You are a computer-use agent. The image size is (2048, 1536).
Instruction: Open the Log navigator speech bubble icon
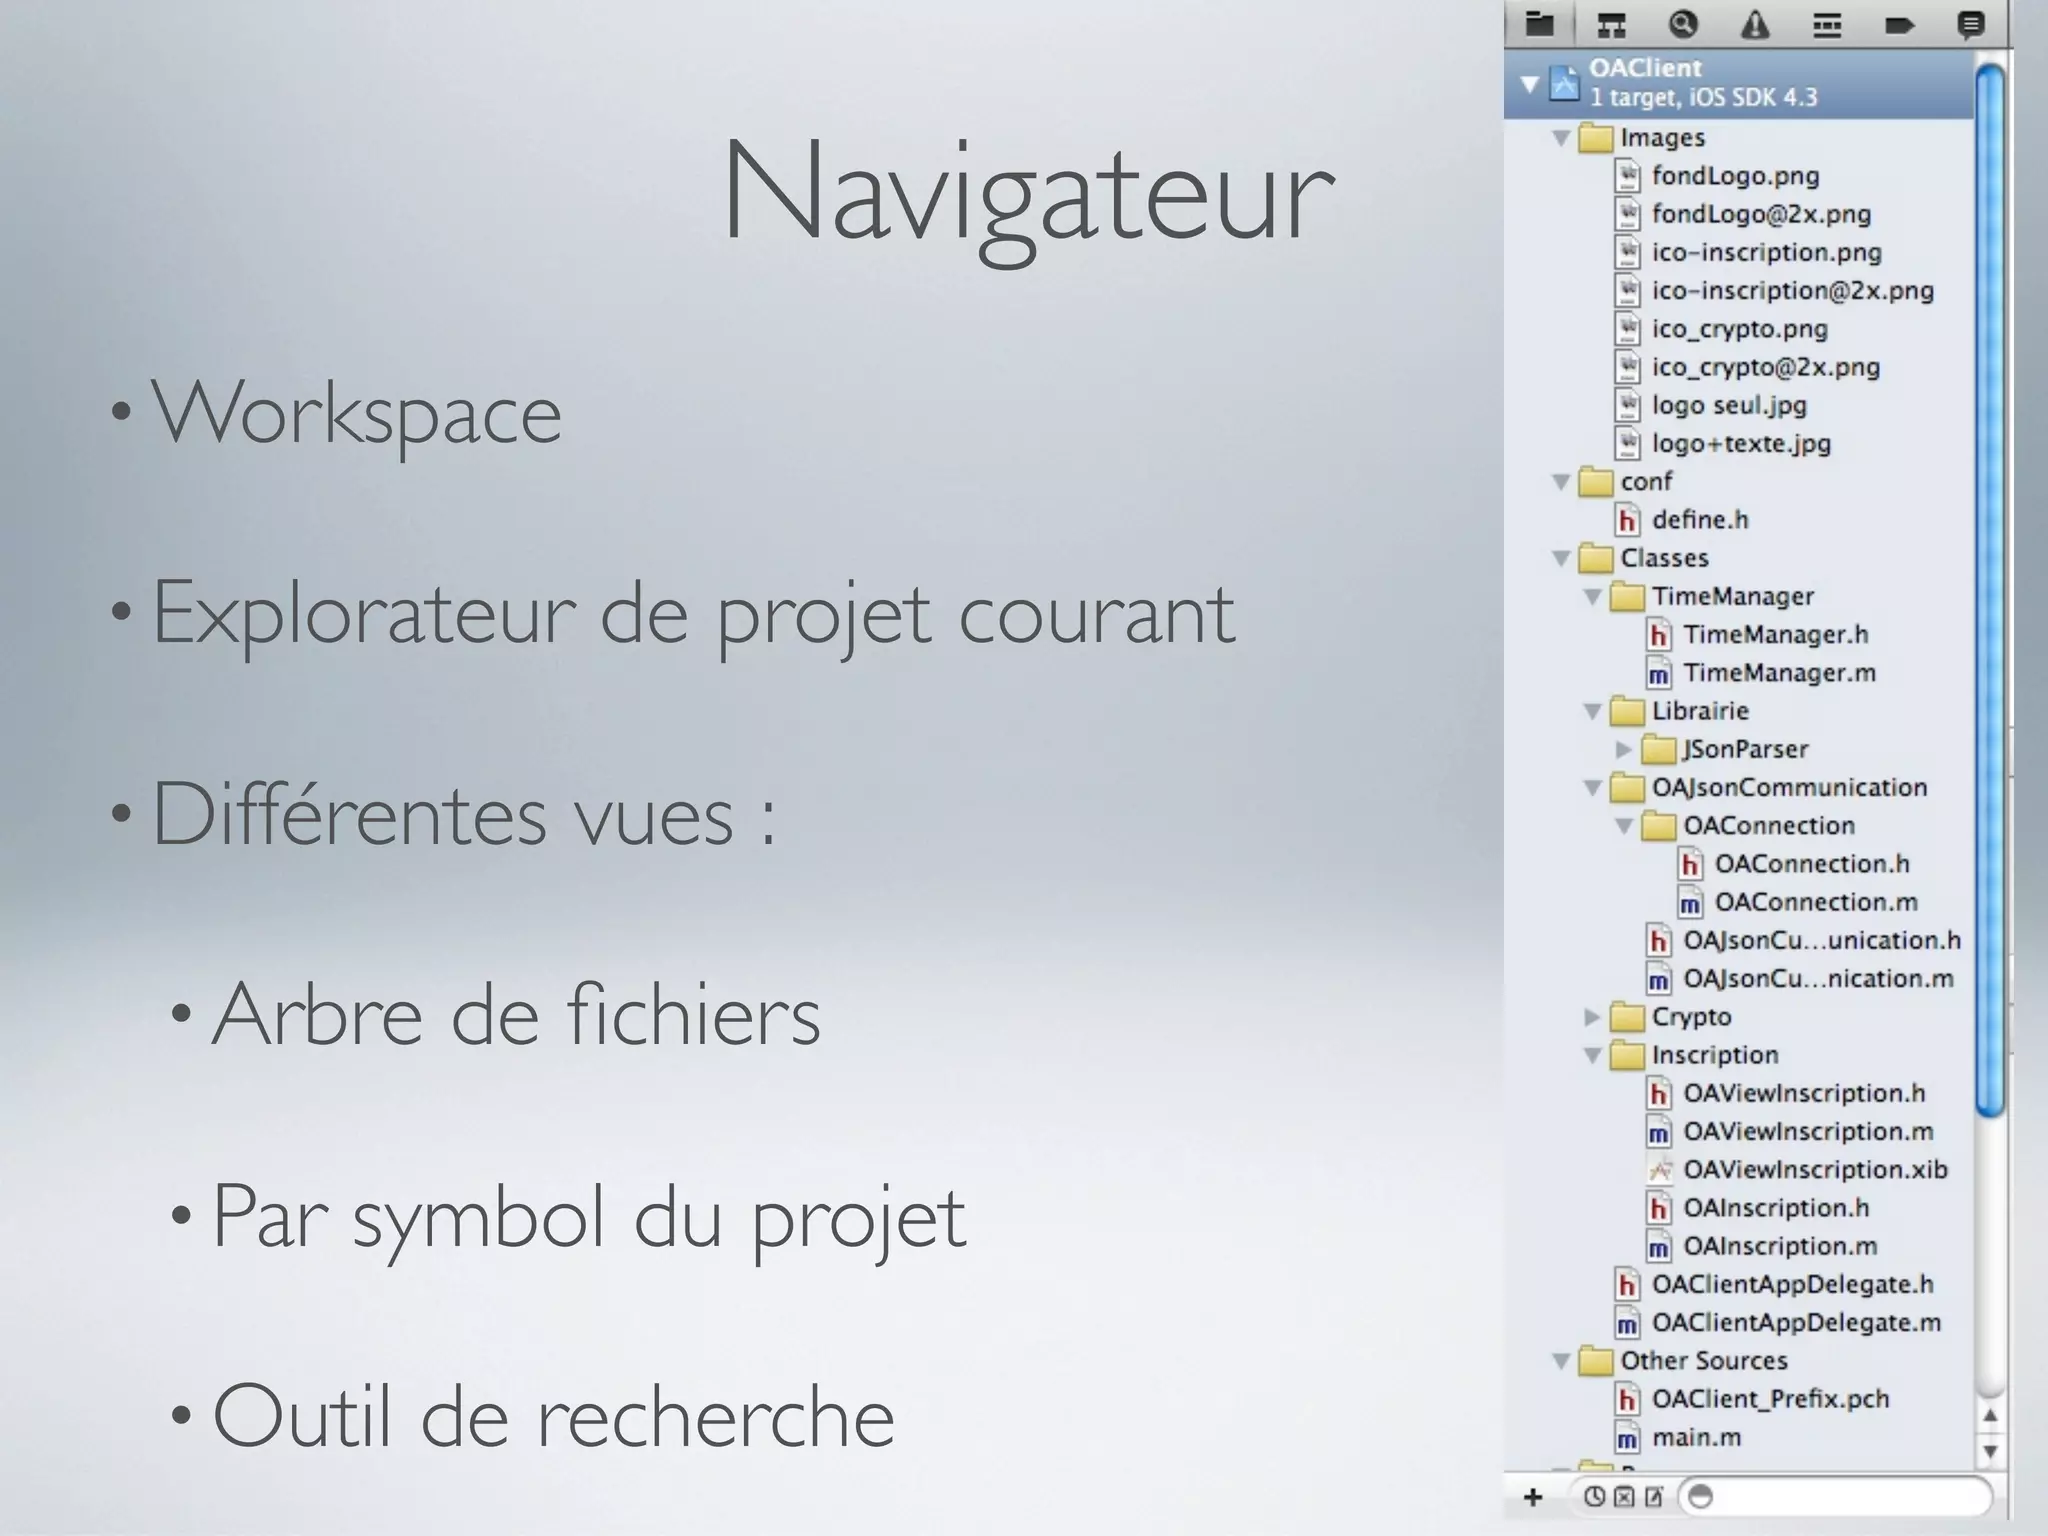(1970, 24)
